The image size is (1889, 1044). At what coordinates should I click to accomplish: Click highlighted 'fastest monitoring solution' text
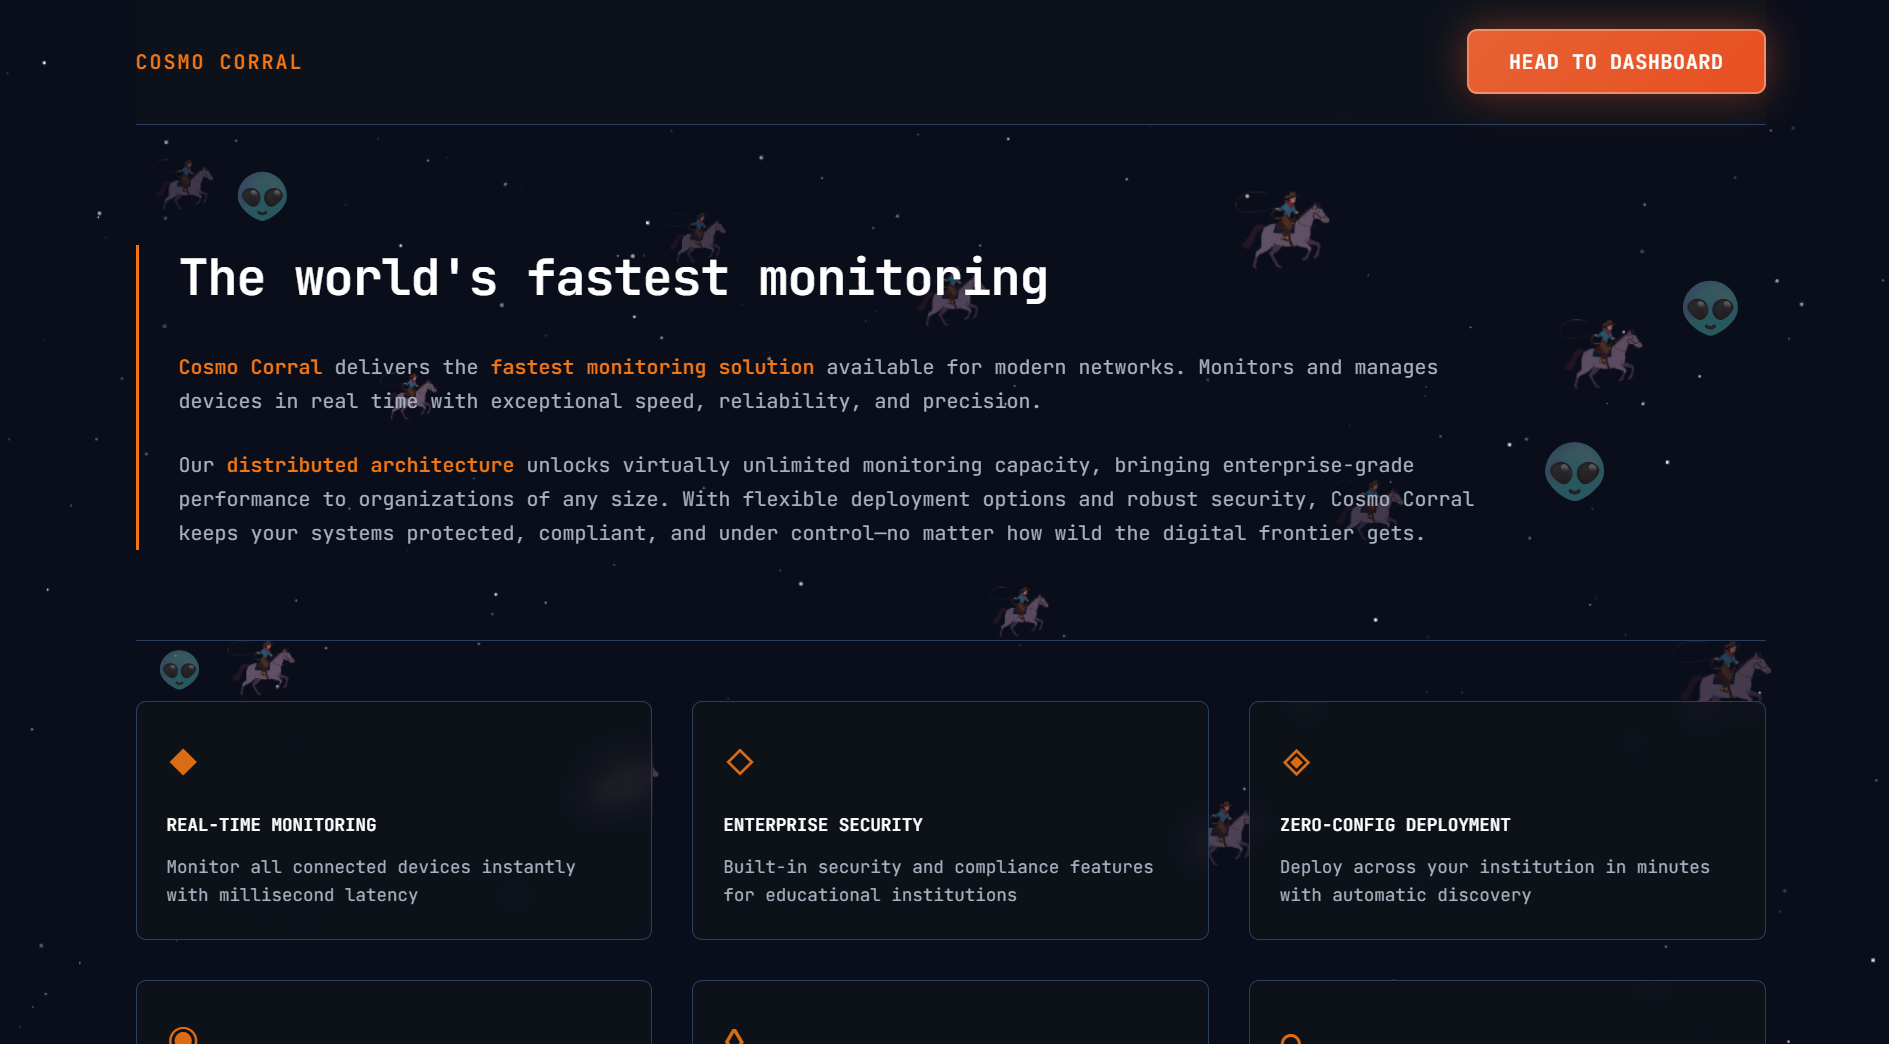[x=652, y=367]
